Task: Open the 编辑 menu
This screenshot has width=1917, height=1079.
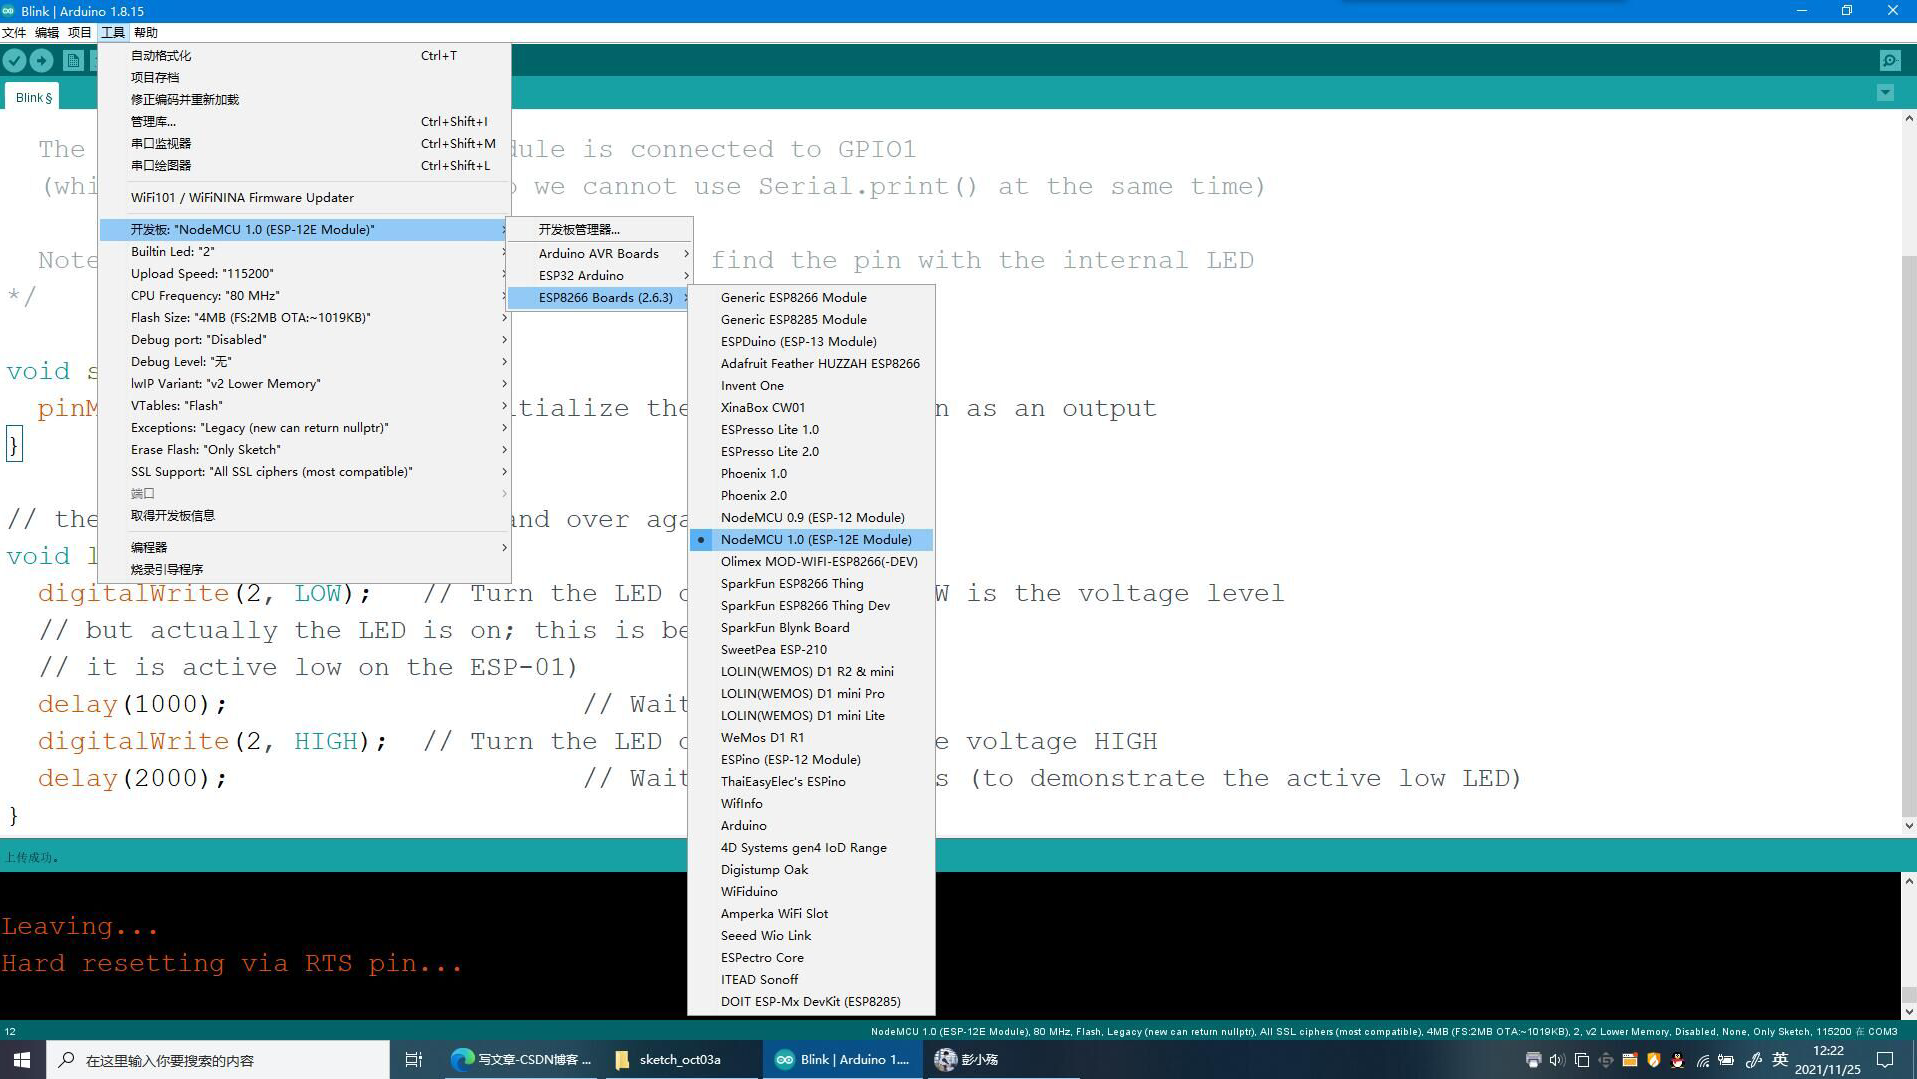Action: click(47, 32)
